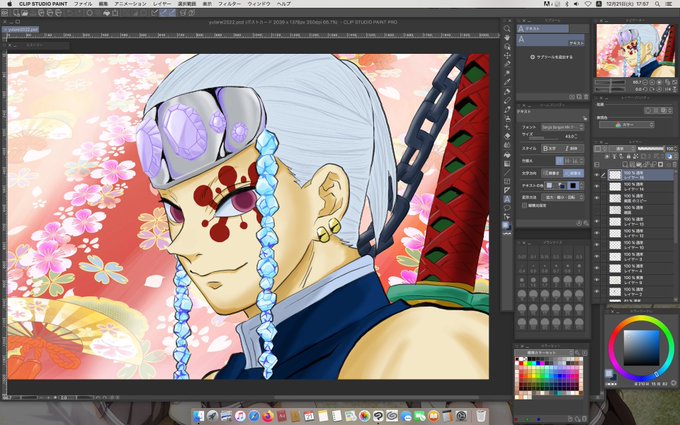Viewport: 680px width, 425px height.
Task: Open transform method dropdown 拡大・縮小・回転
Action: (x=562, y=197)
